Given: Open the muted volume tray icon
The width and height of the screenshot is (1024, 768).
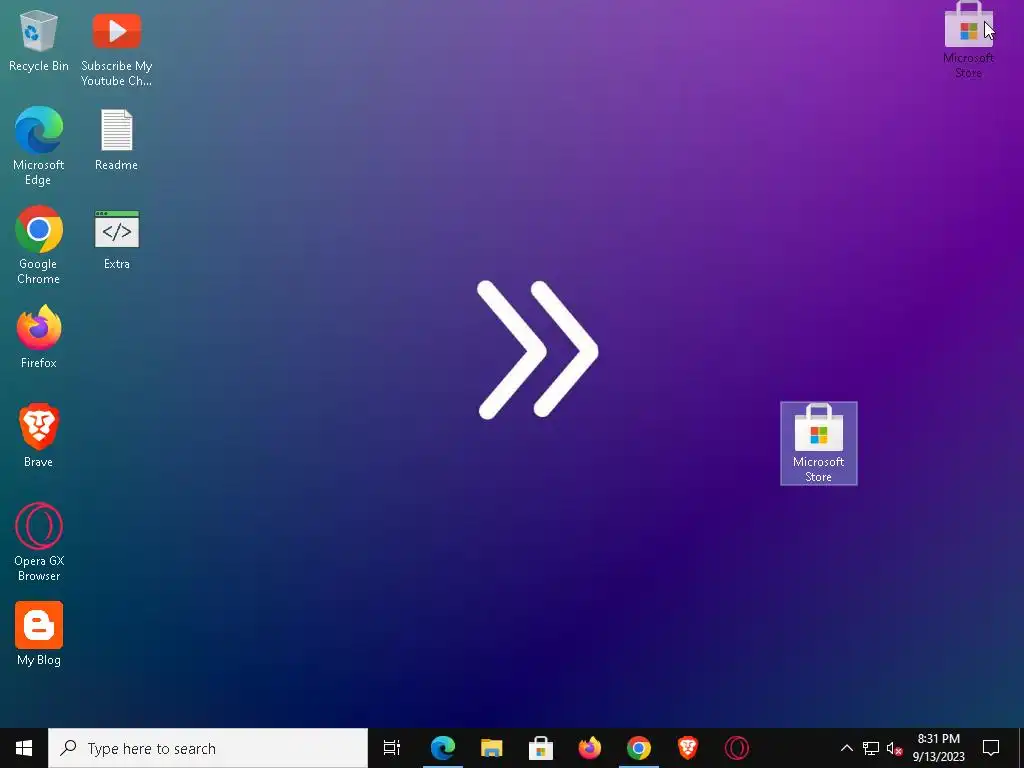Looking at the screenshot, I should point(894,748).
